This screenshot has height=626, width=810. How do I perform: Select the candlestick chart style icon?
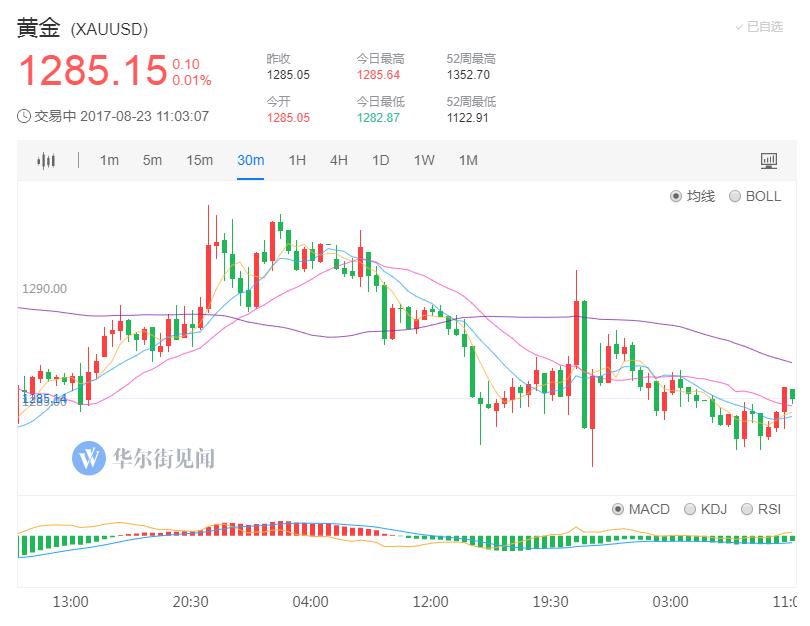tap(47, 160)
